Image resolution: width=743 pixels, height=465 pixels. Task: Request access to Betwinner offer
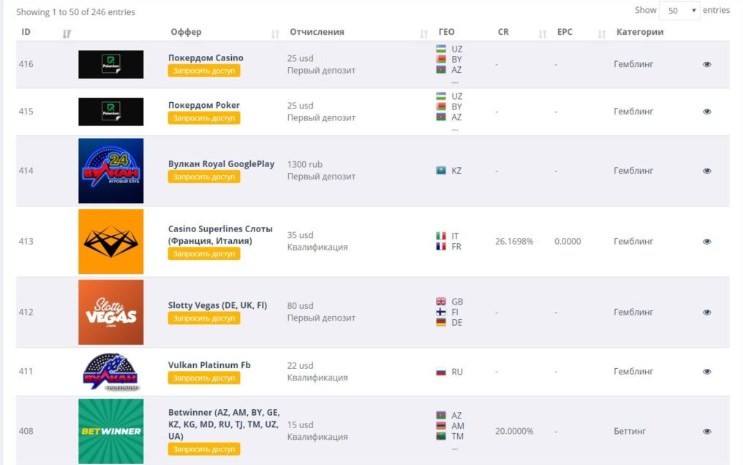[x=204, y=449]
